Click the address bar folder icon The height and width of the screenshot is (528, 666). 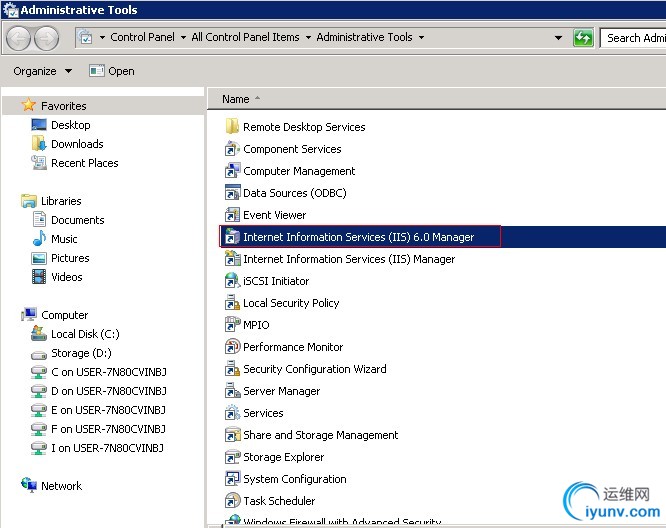[x=86, y=37]
